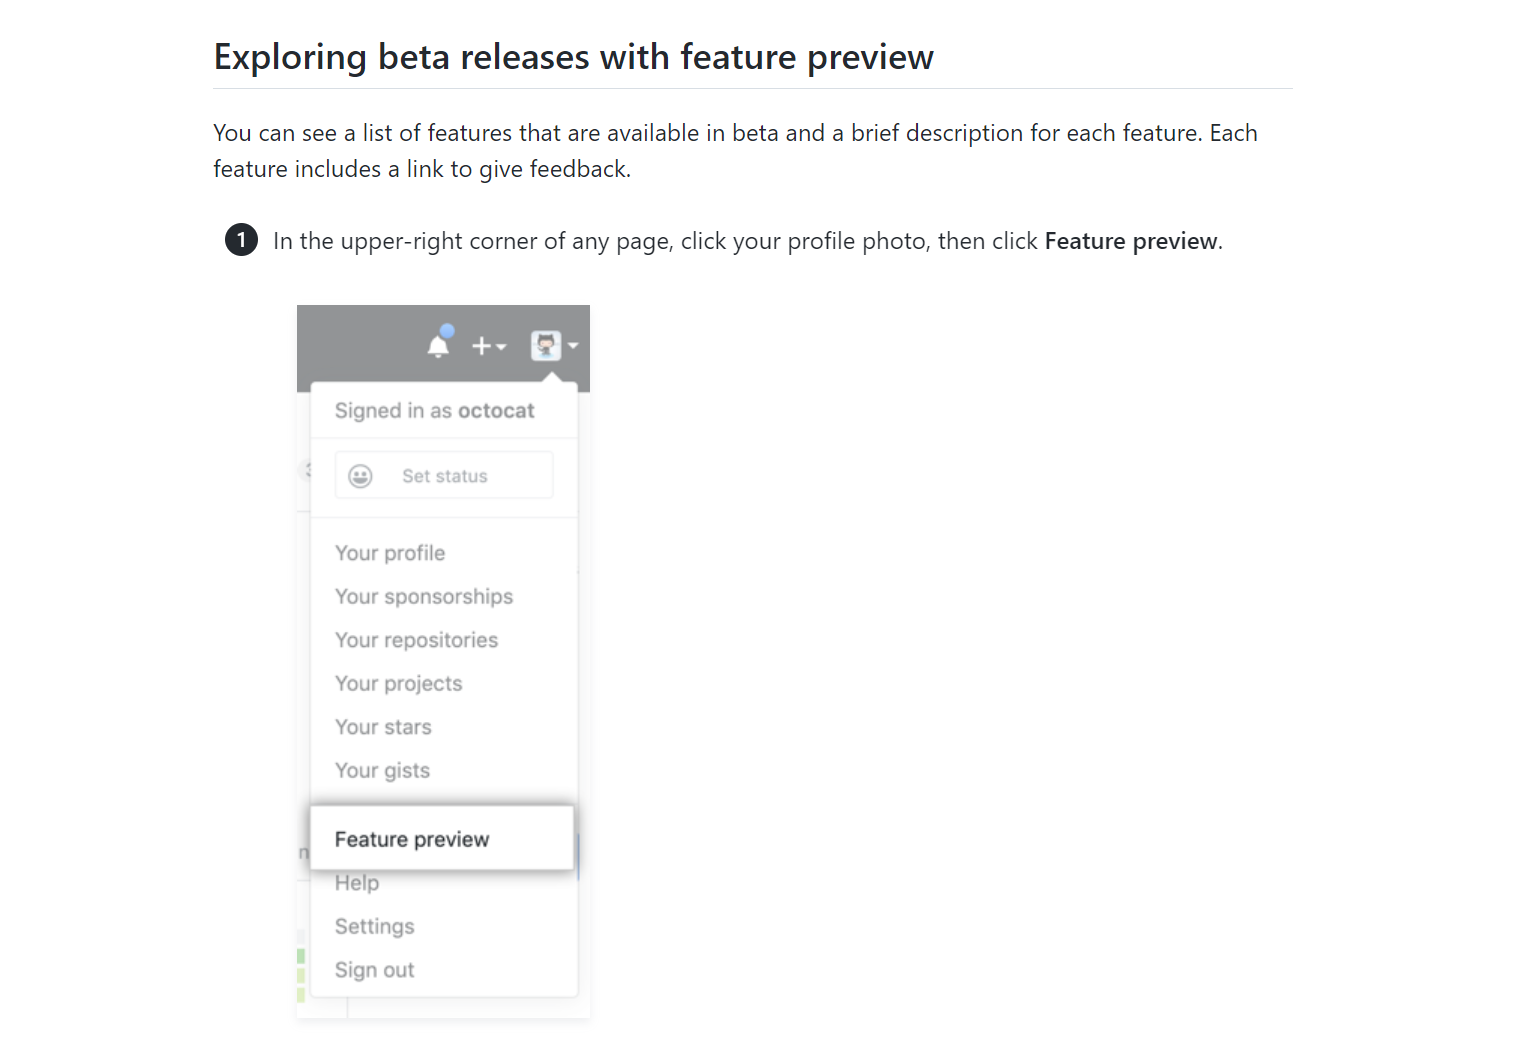Click the smiley emoji icon next to Set status

[360, 475]
